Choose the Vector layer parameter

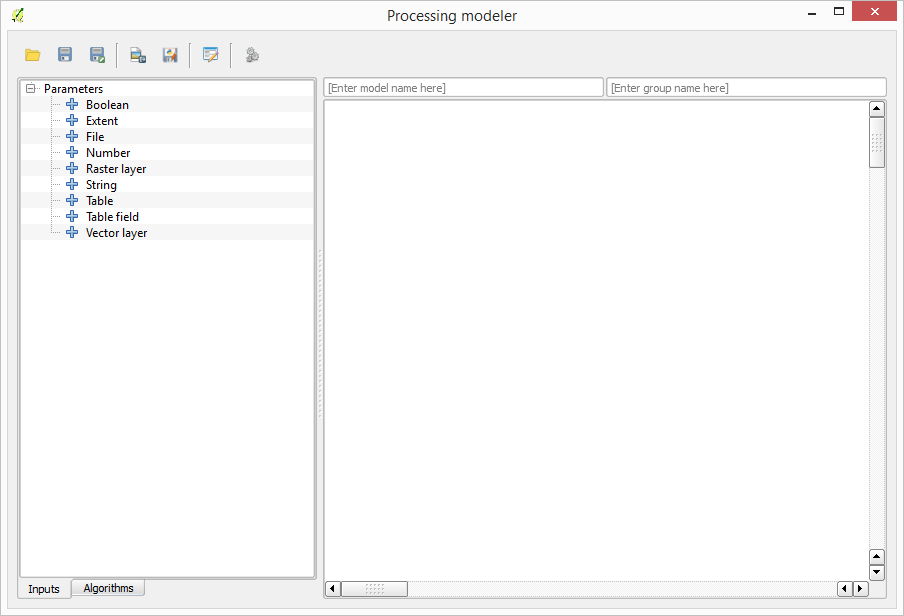click(x=116, y=233)
